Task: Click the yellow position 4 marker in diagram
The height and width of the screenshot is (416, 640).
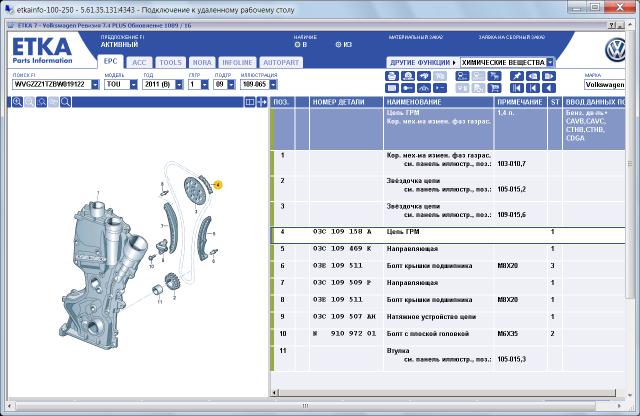Action: (x=218, y=185)
